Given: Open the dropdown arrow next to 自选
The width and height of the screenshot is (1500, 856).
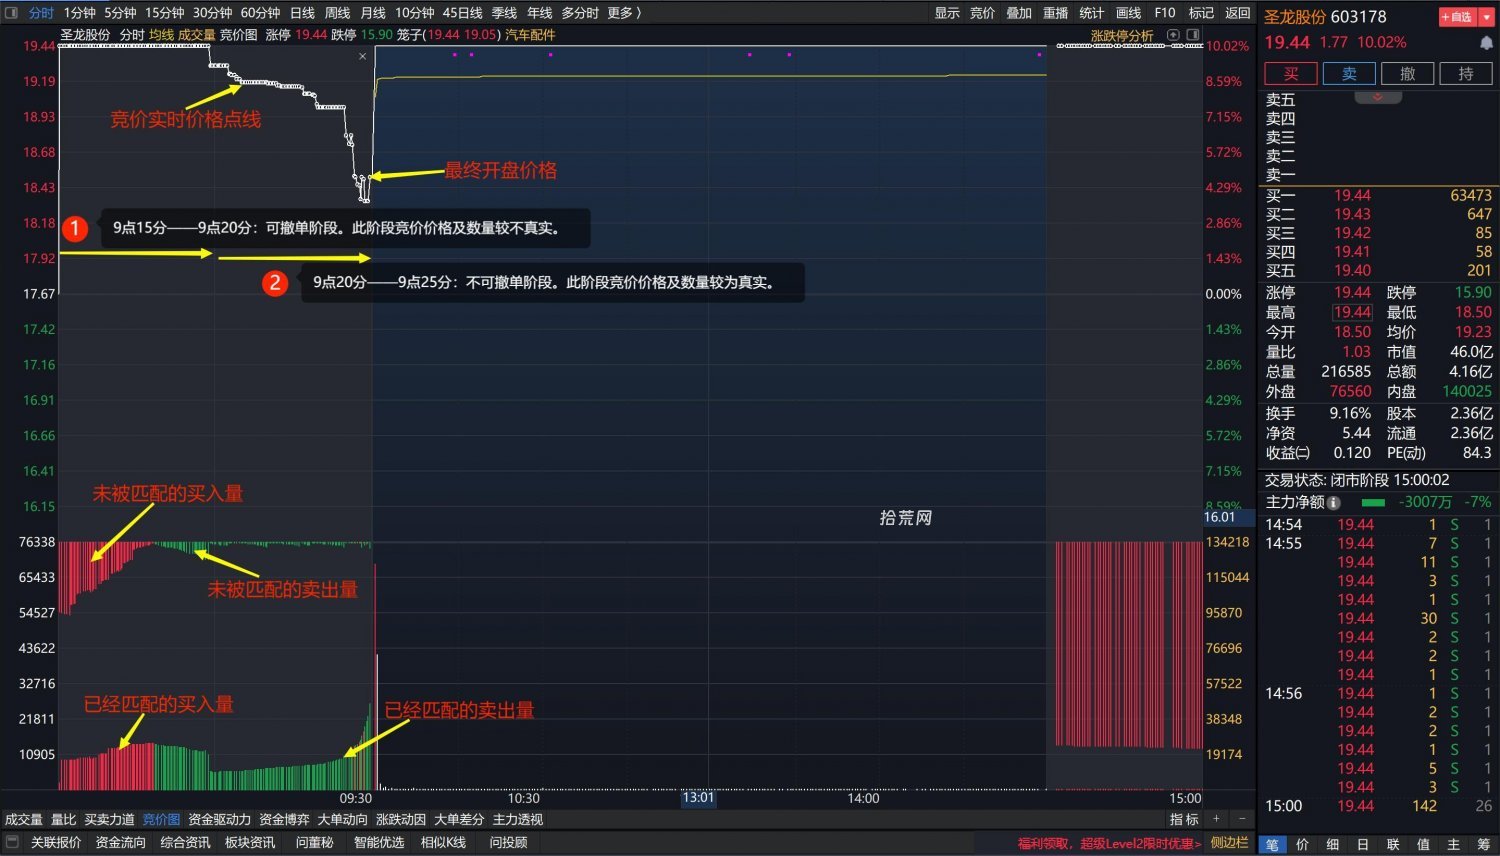Looking at the screenshot, I should 1486,17.
